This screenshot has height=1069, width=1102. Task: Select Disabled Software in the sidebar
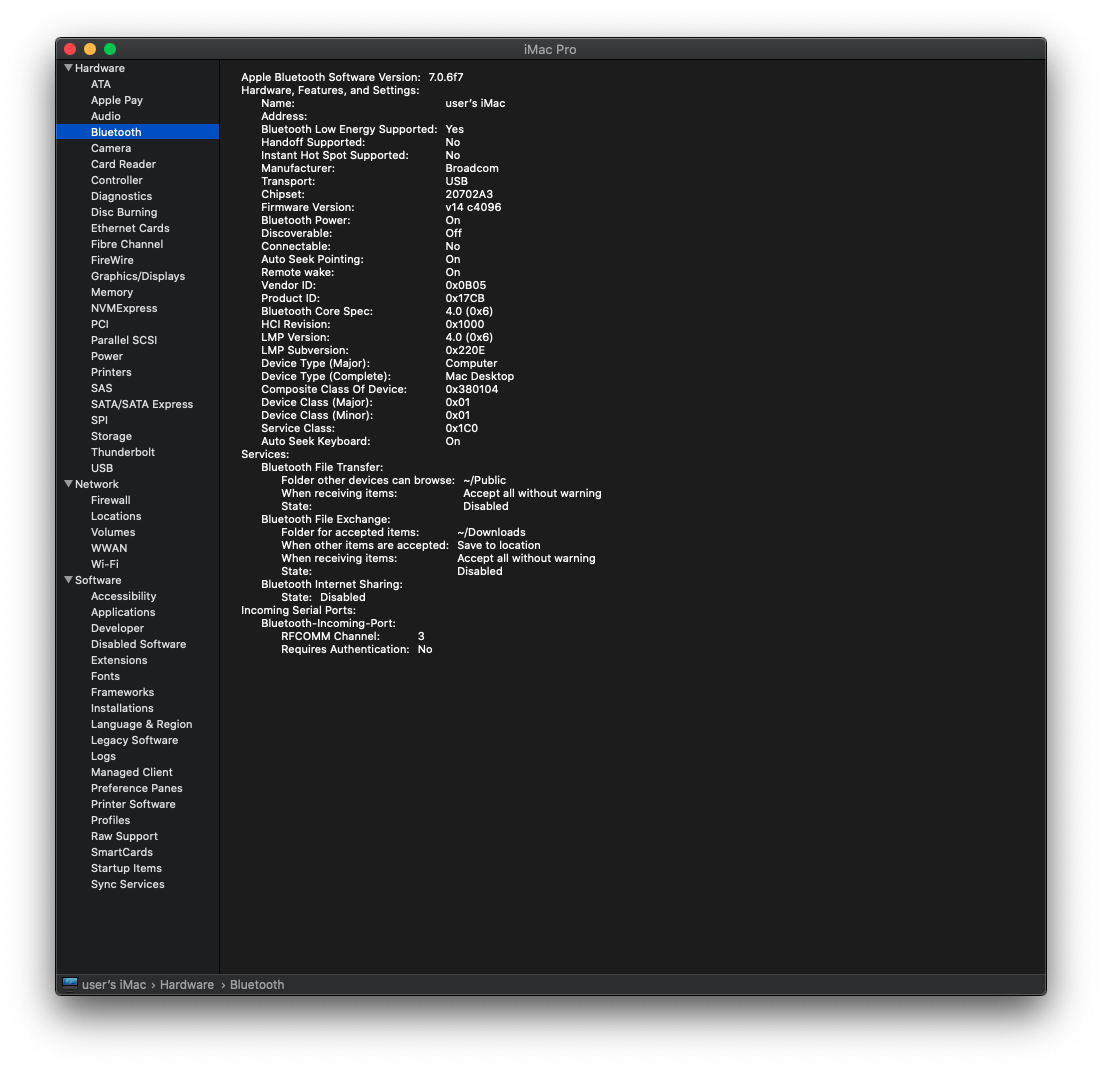(138, 644)
